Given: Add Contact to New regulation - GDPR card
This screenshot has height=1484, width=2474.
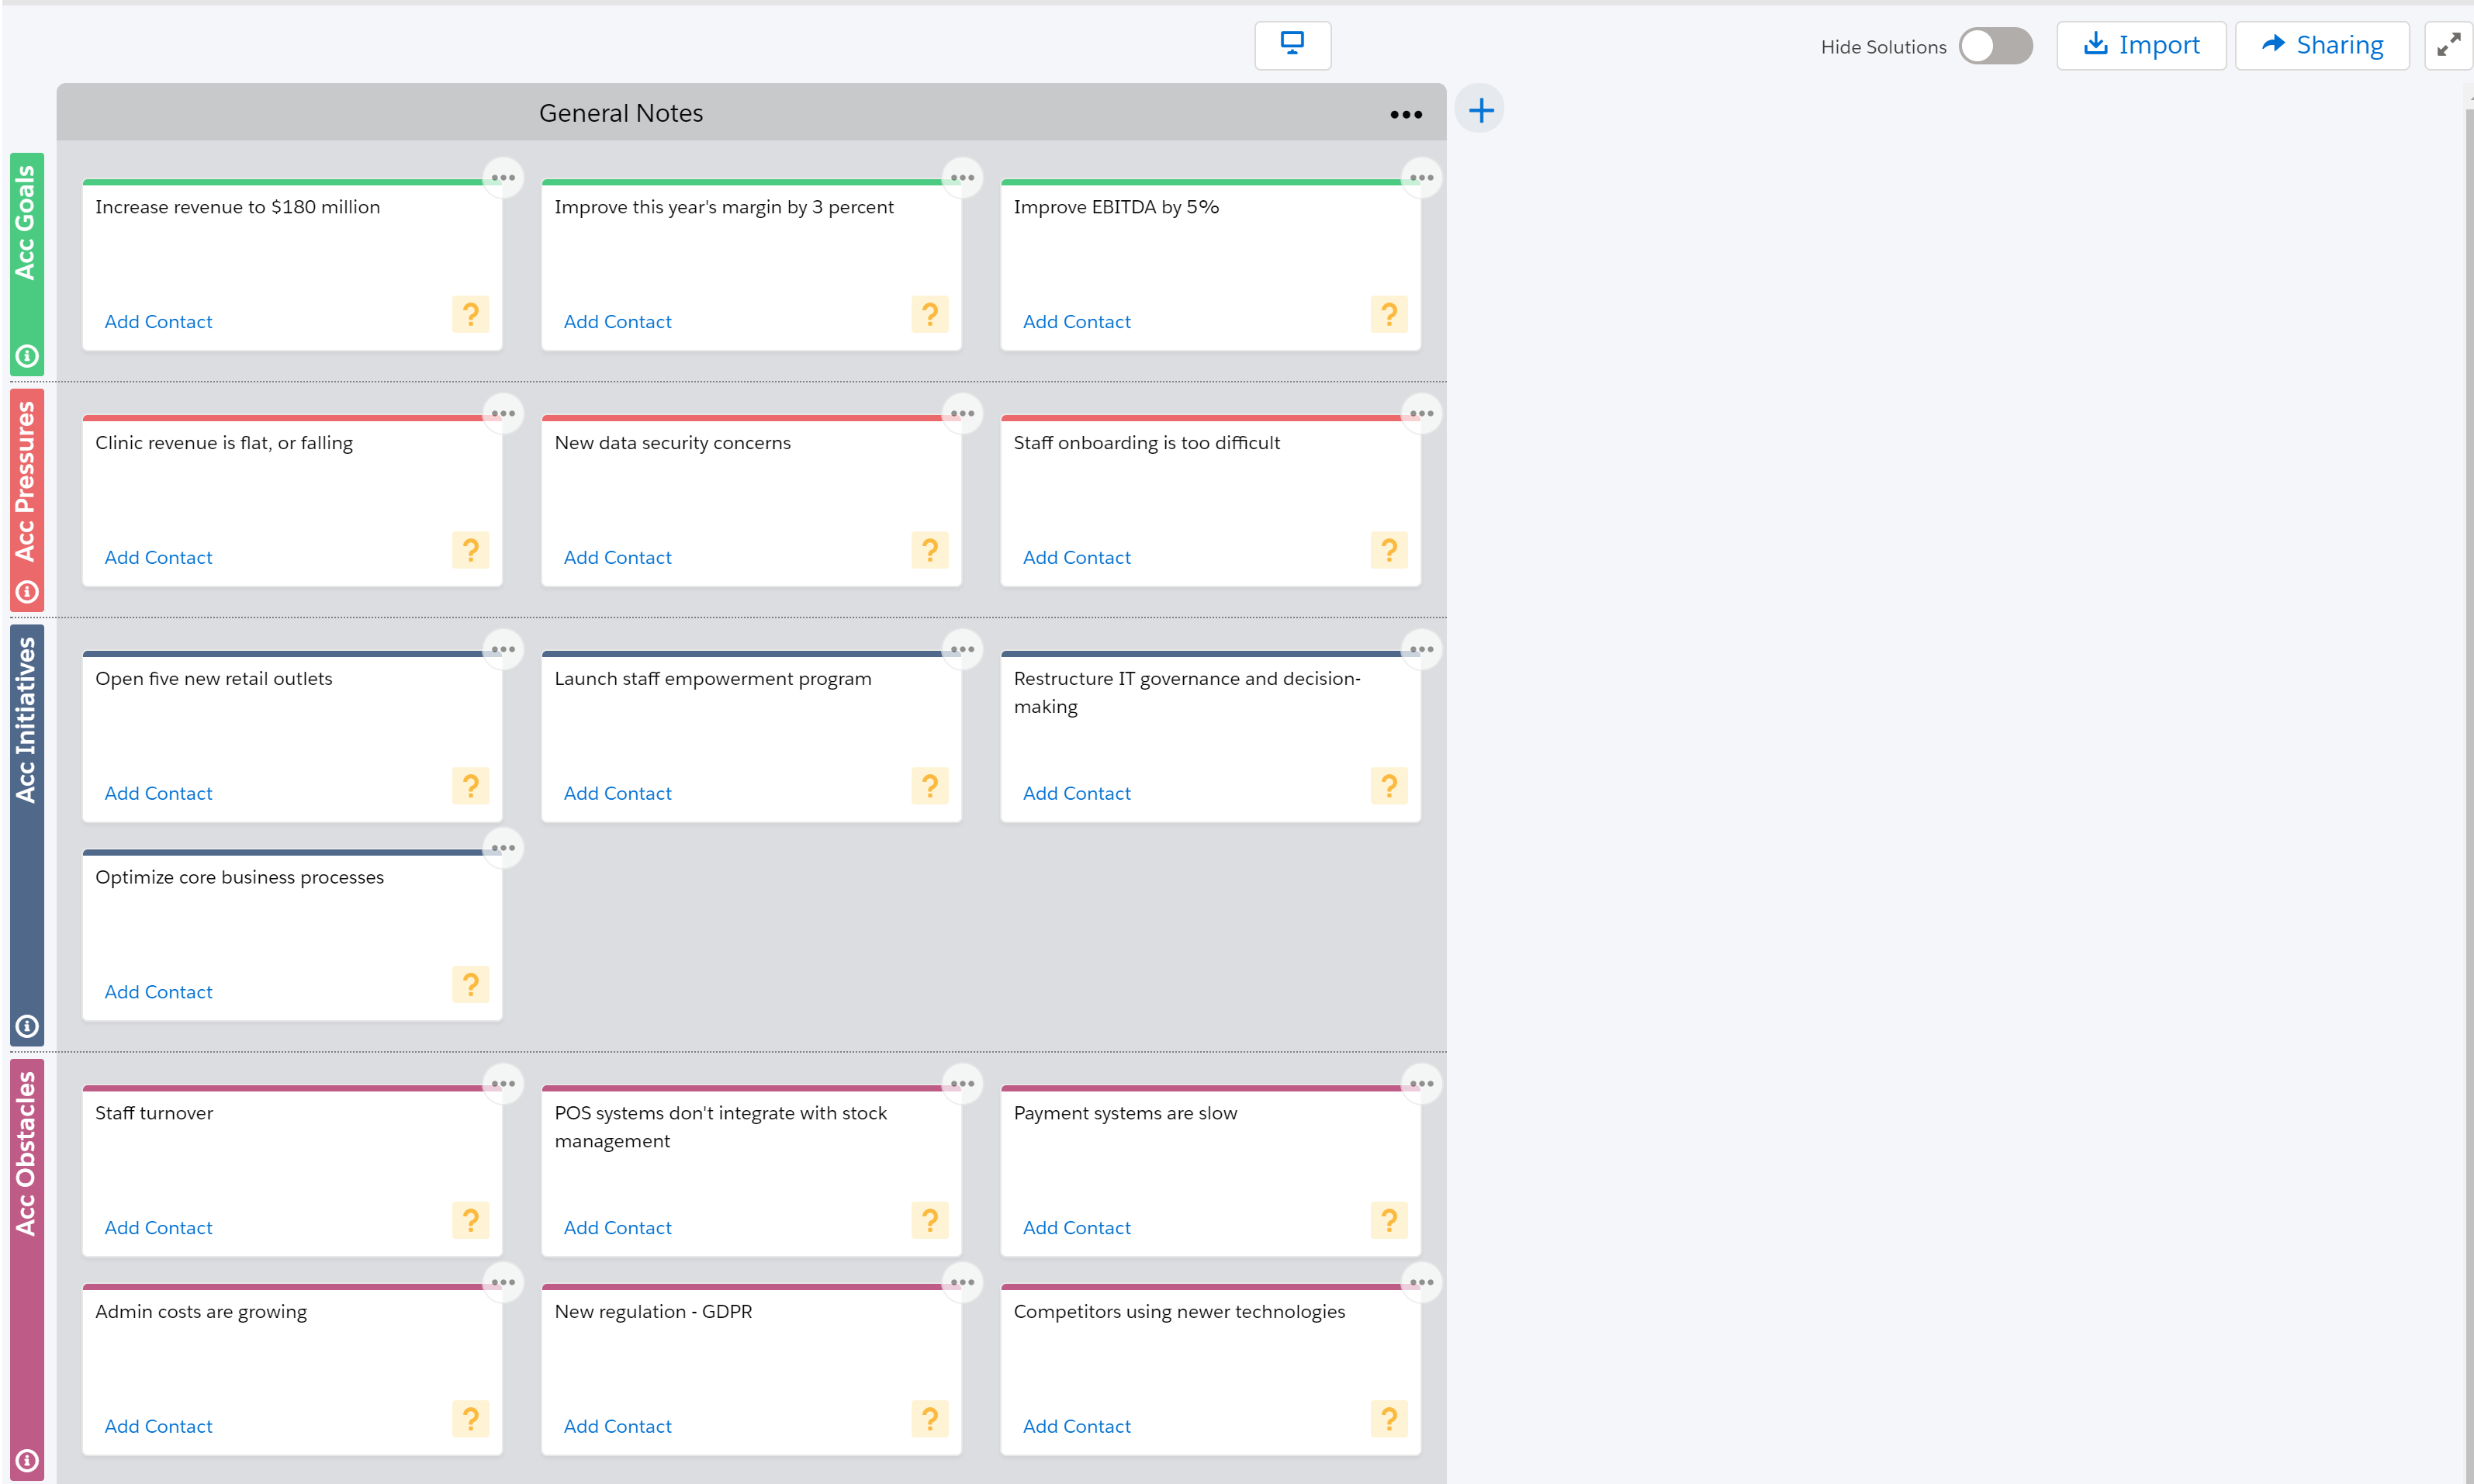Looking at the screenshot, I should [x=617, y=1427].
